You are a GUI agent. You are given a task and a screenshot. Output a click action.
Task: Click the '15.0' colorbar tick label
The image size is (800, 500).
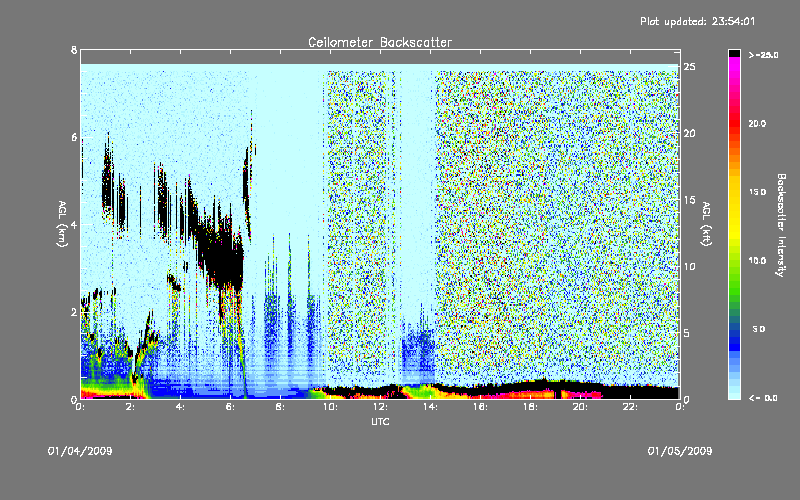(757, 192)
